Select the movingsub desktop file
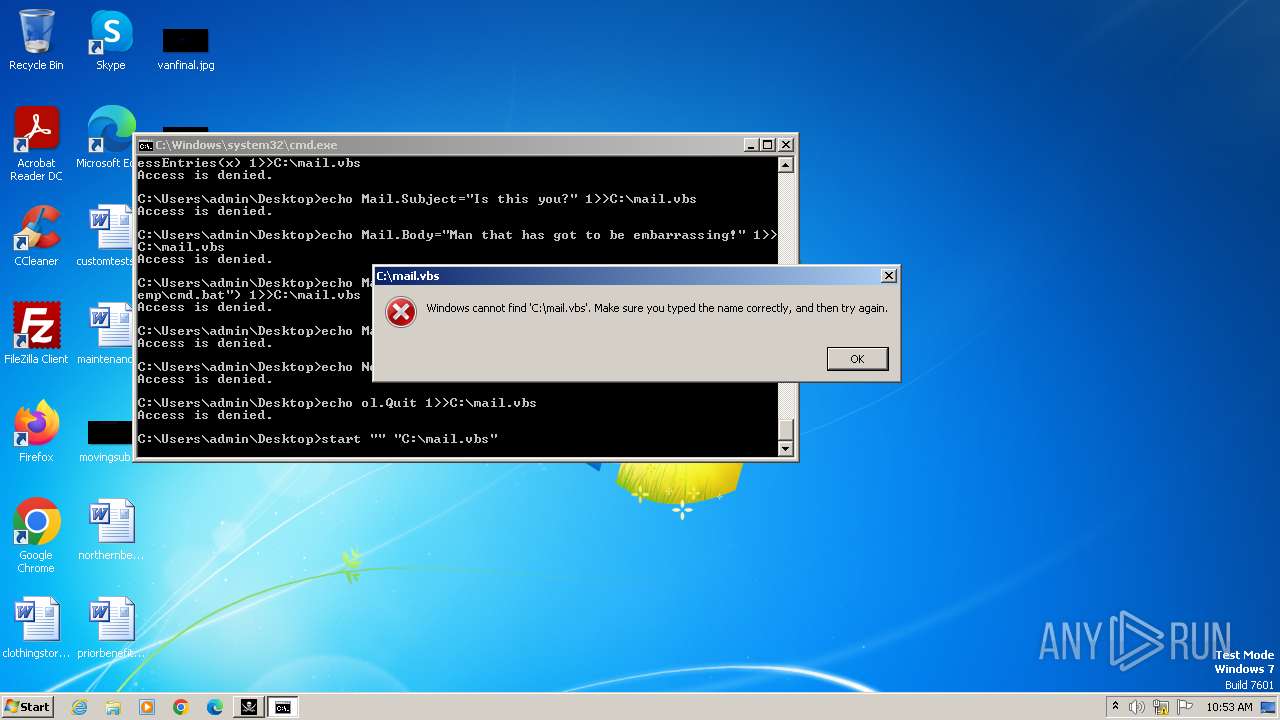Viewport: 1280px width, 720px height. click(108, 440)
